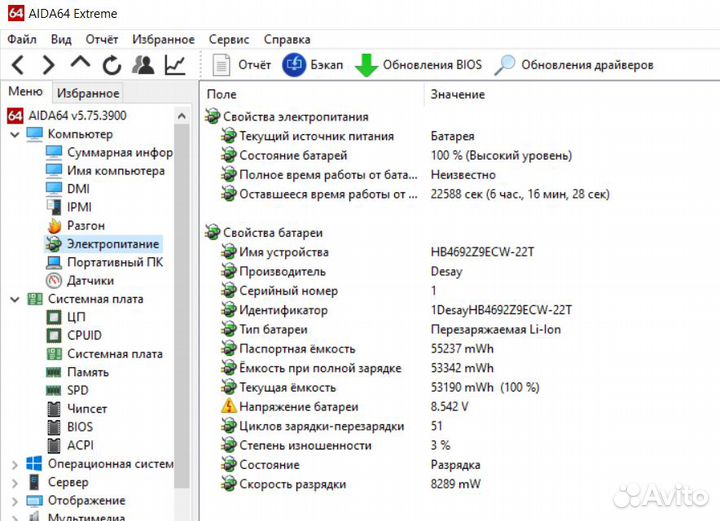Open the Вид menu
The image size is (720, 521).
pos(61,39)
